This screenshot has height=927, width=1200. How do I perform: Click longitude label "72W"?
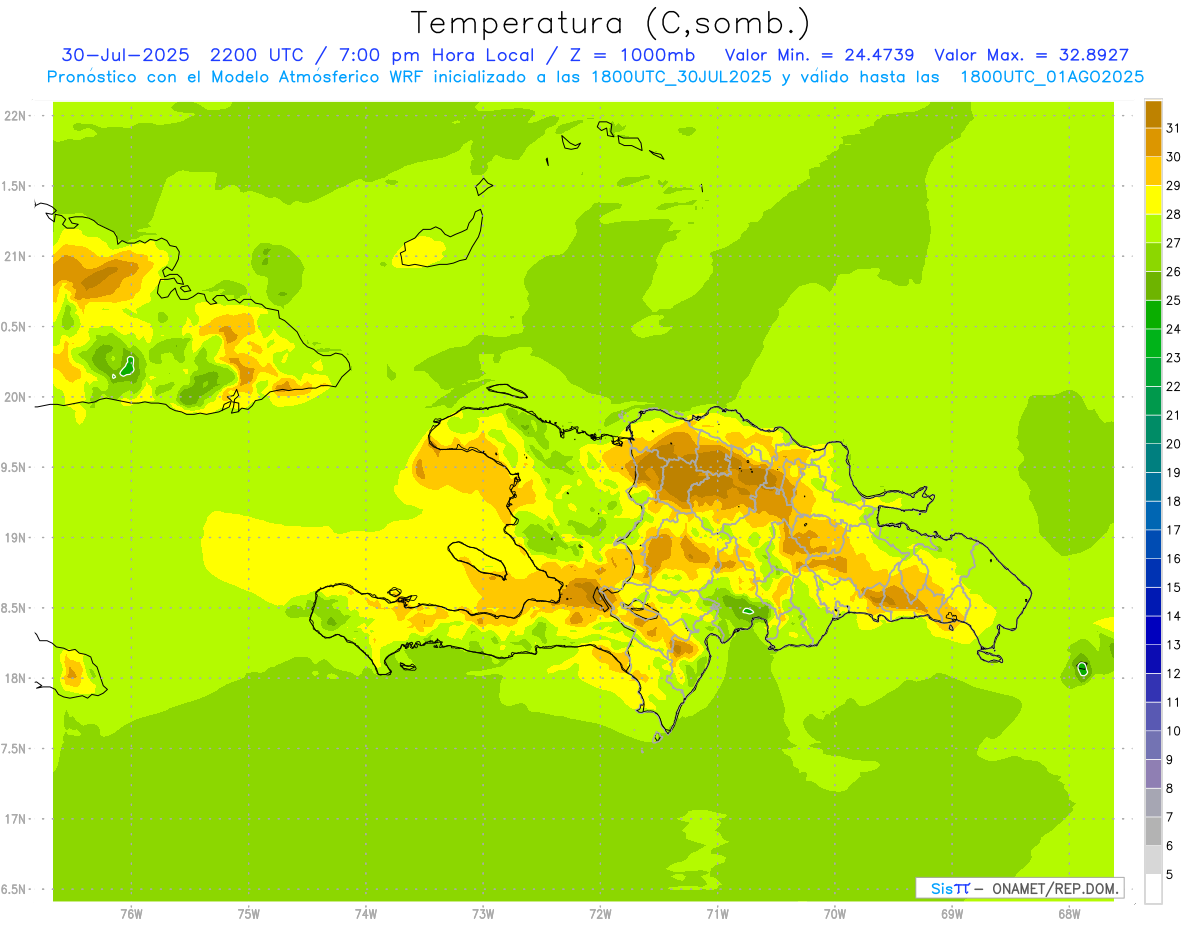(600, 913)
